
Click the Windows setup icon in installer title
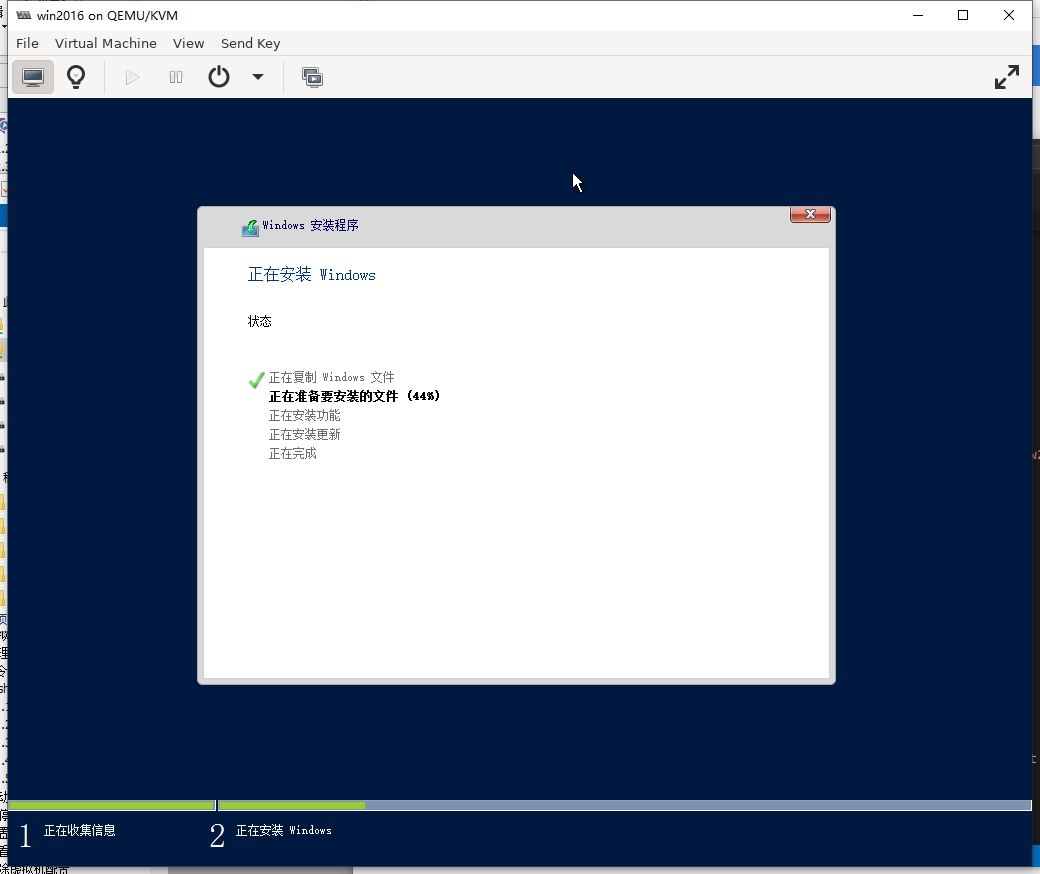click(x=250, y=227)
